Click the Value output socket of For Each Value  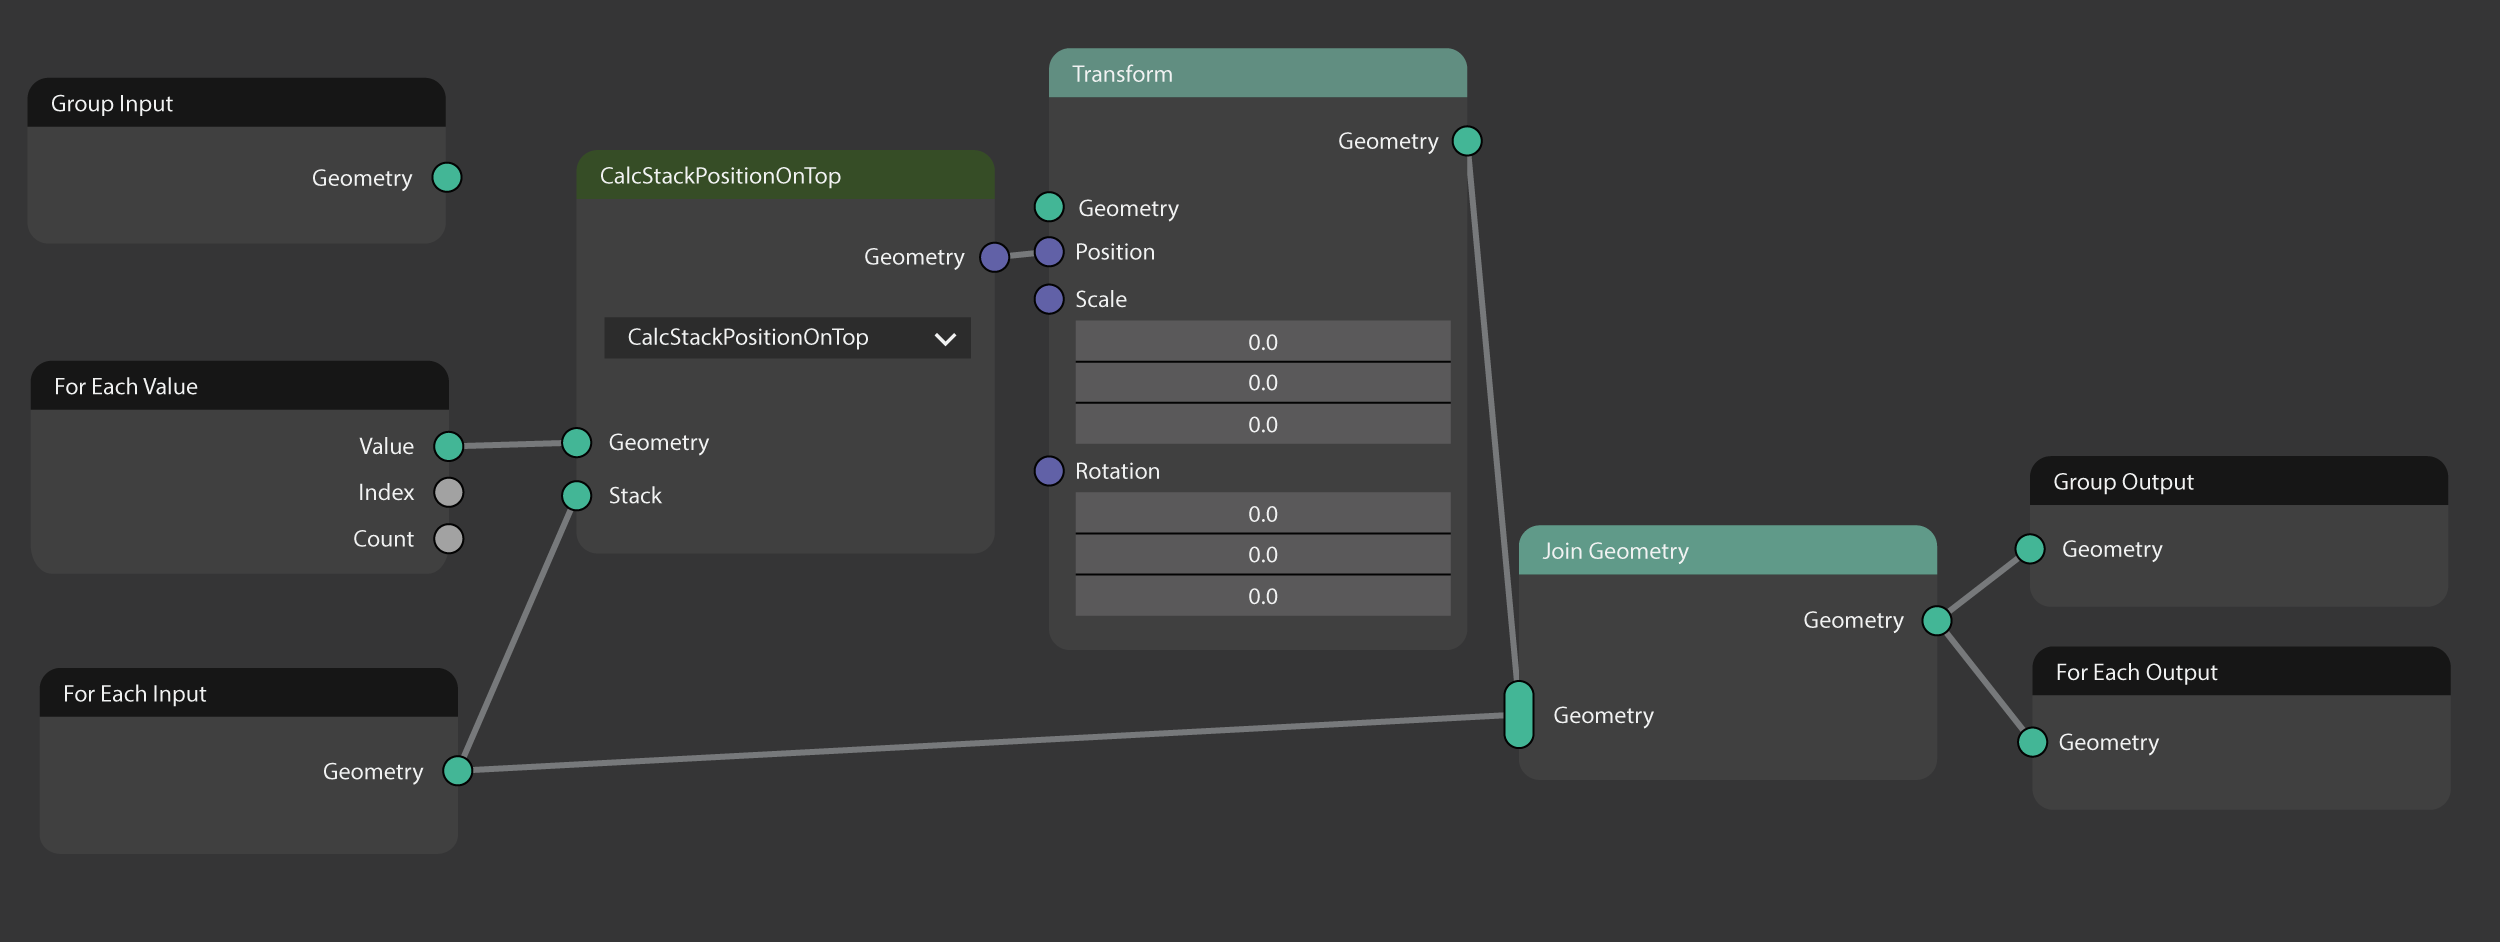coord(448,446)
